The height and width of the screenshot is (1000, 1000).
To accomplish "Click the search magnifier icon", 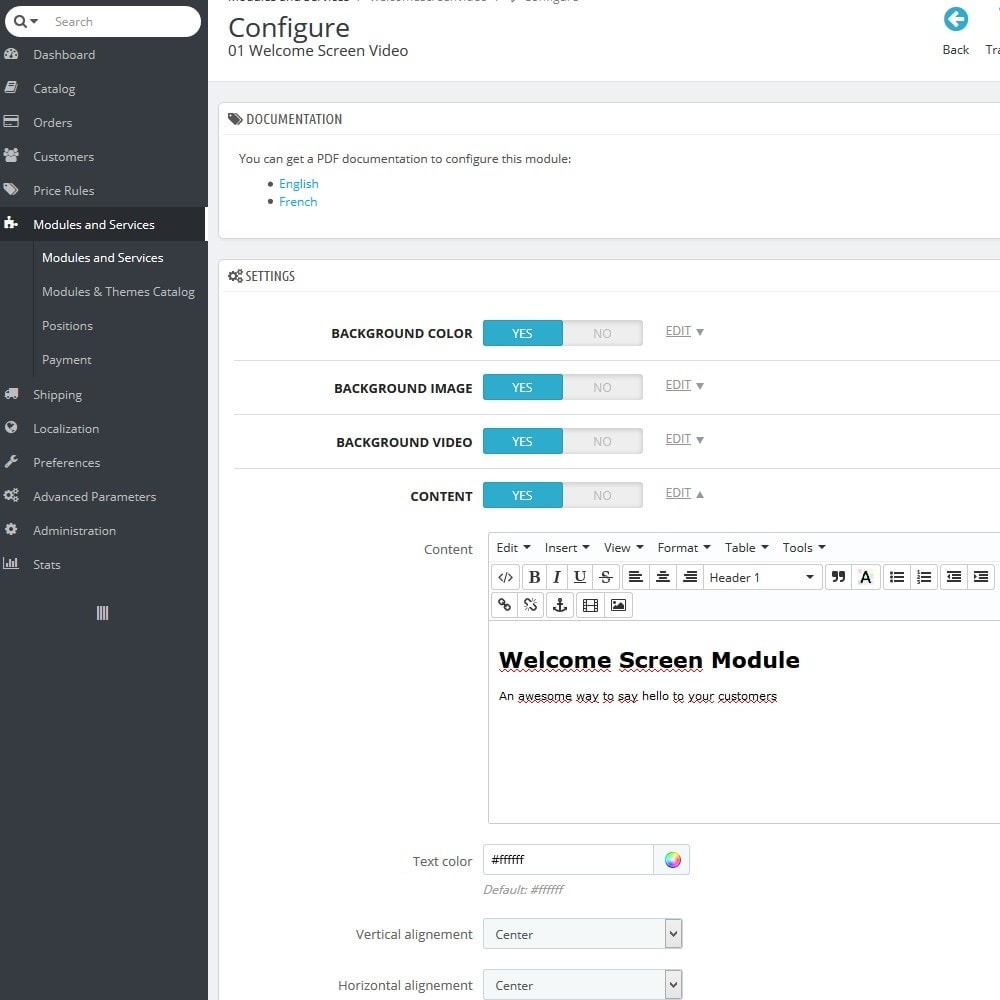I will (x=20, y=21).
